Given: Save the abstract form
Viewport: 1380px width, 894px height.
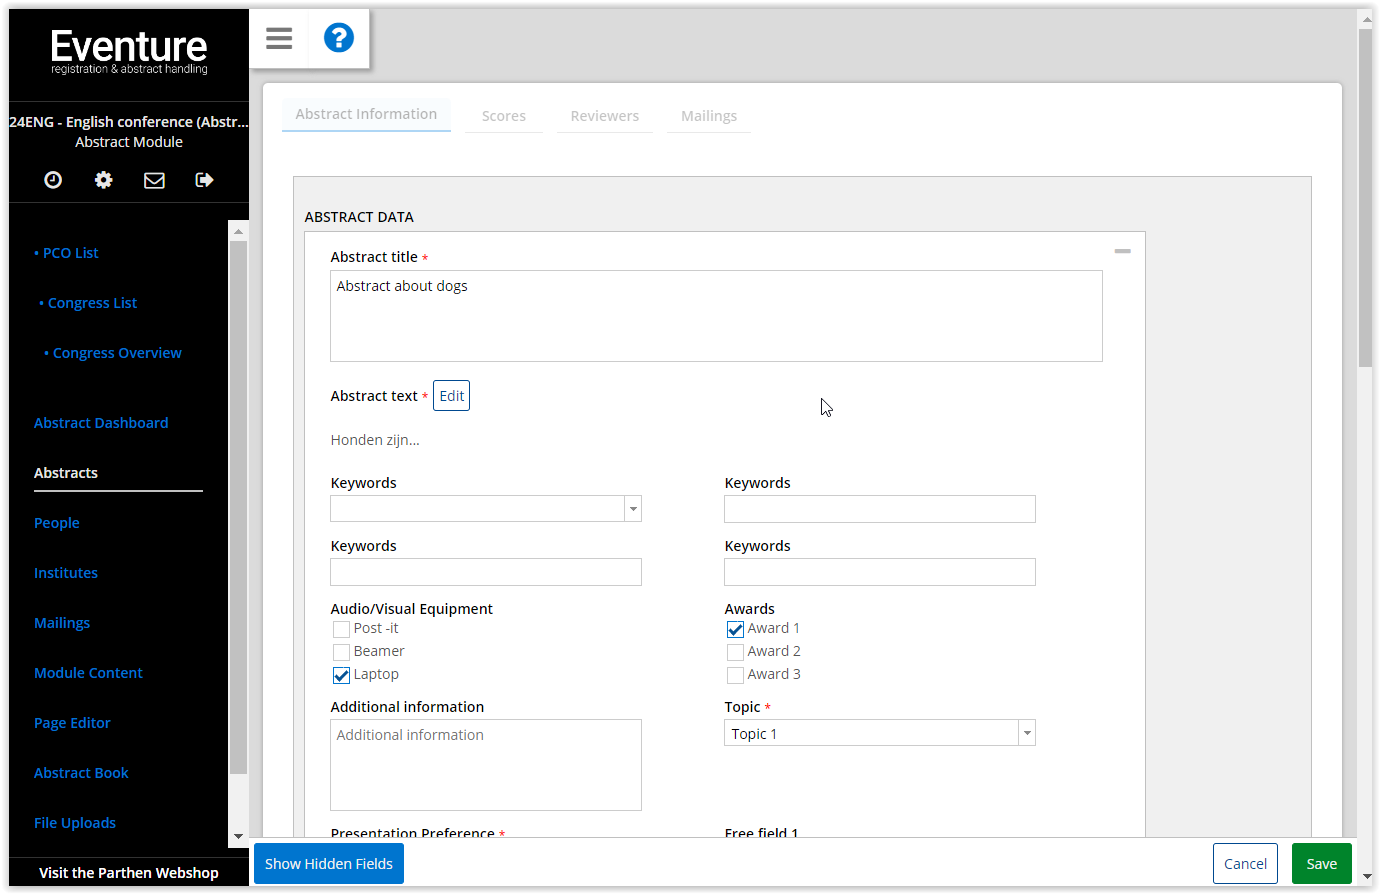Looking at the screenshot, I should (1321, 864).
